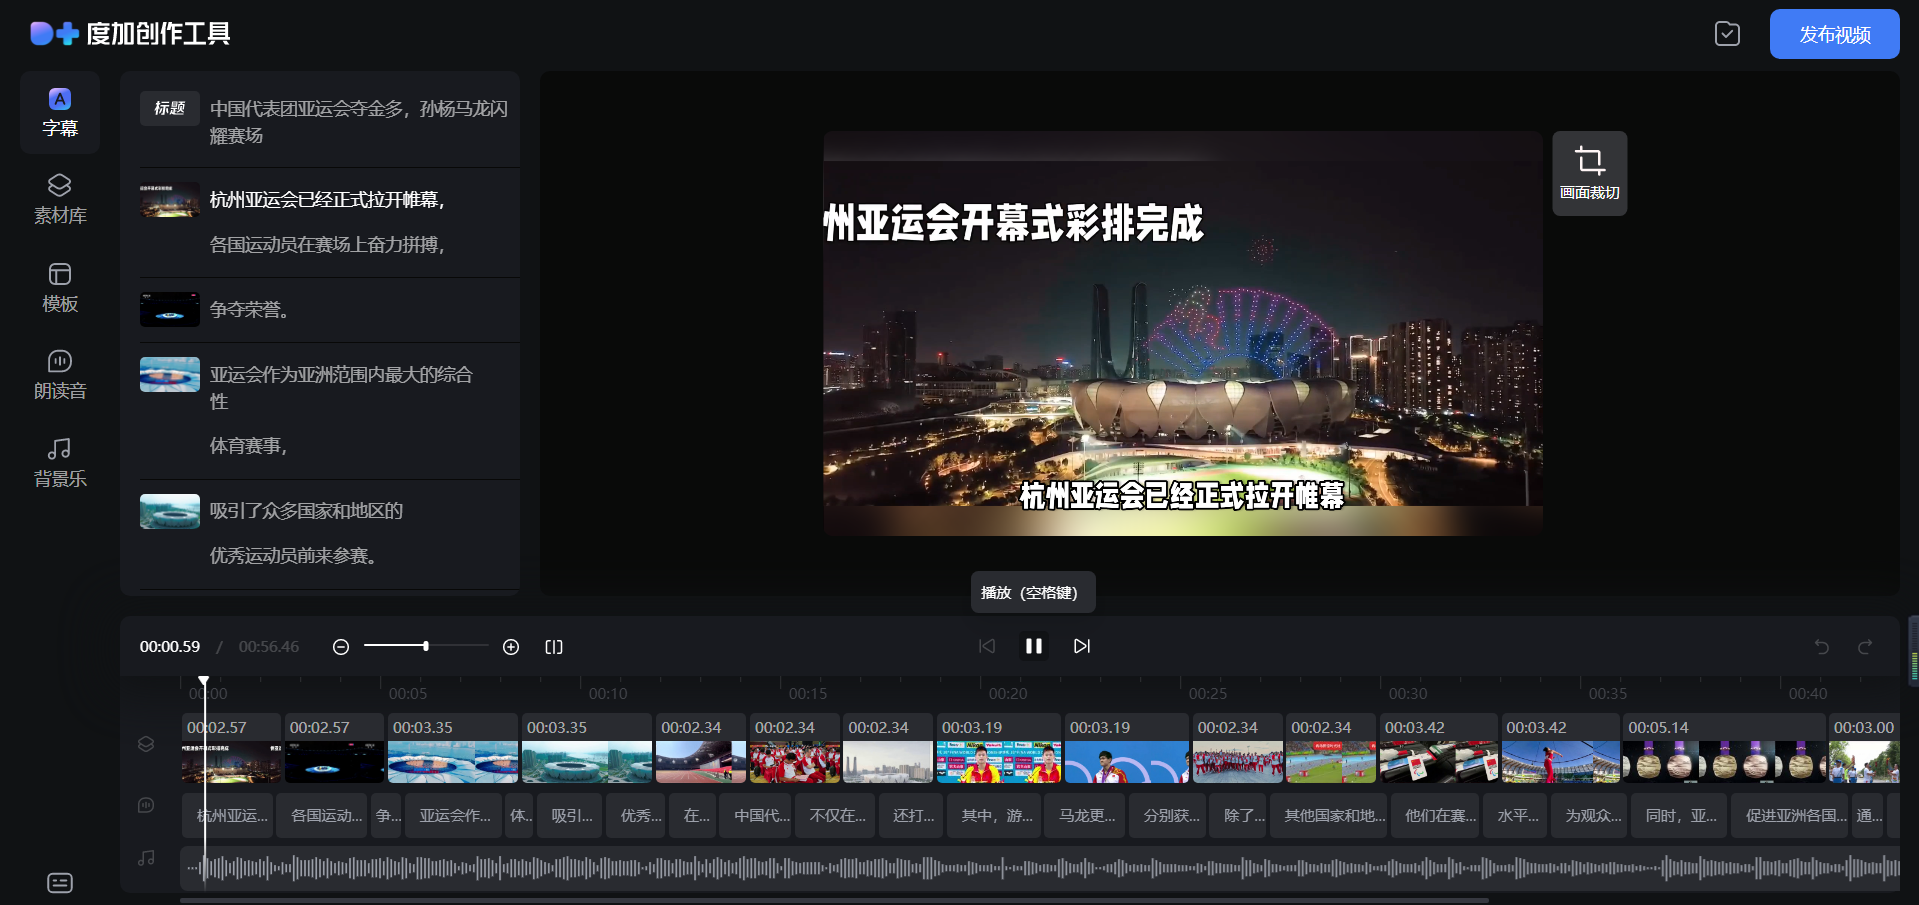Open the 素材库 panel

coord(59,198)
